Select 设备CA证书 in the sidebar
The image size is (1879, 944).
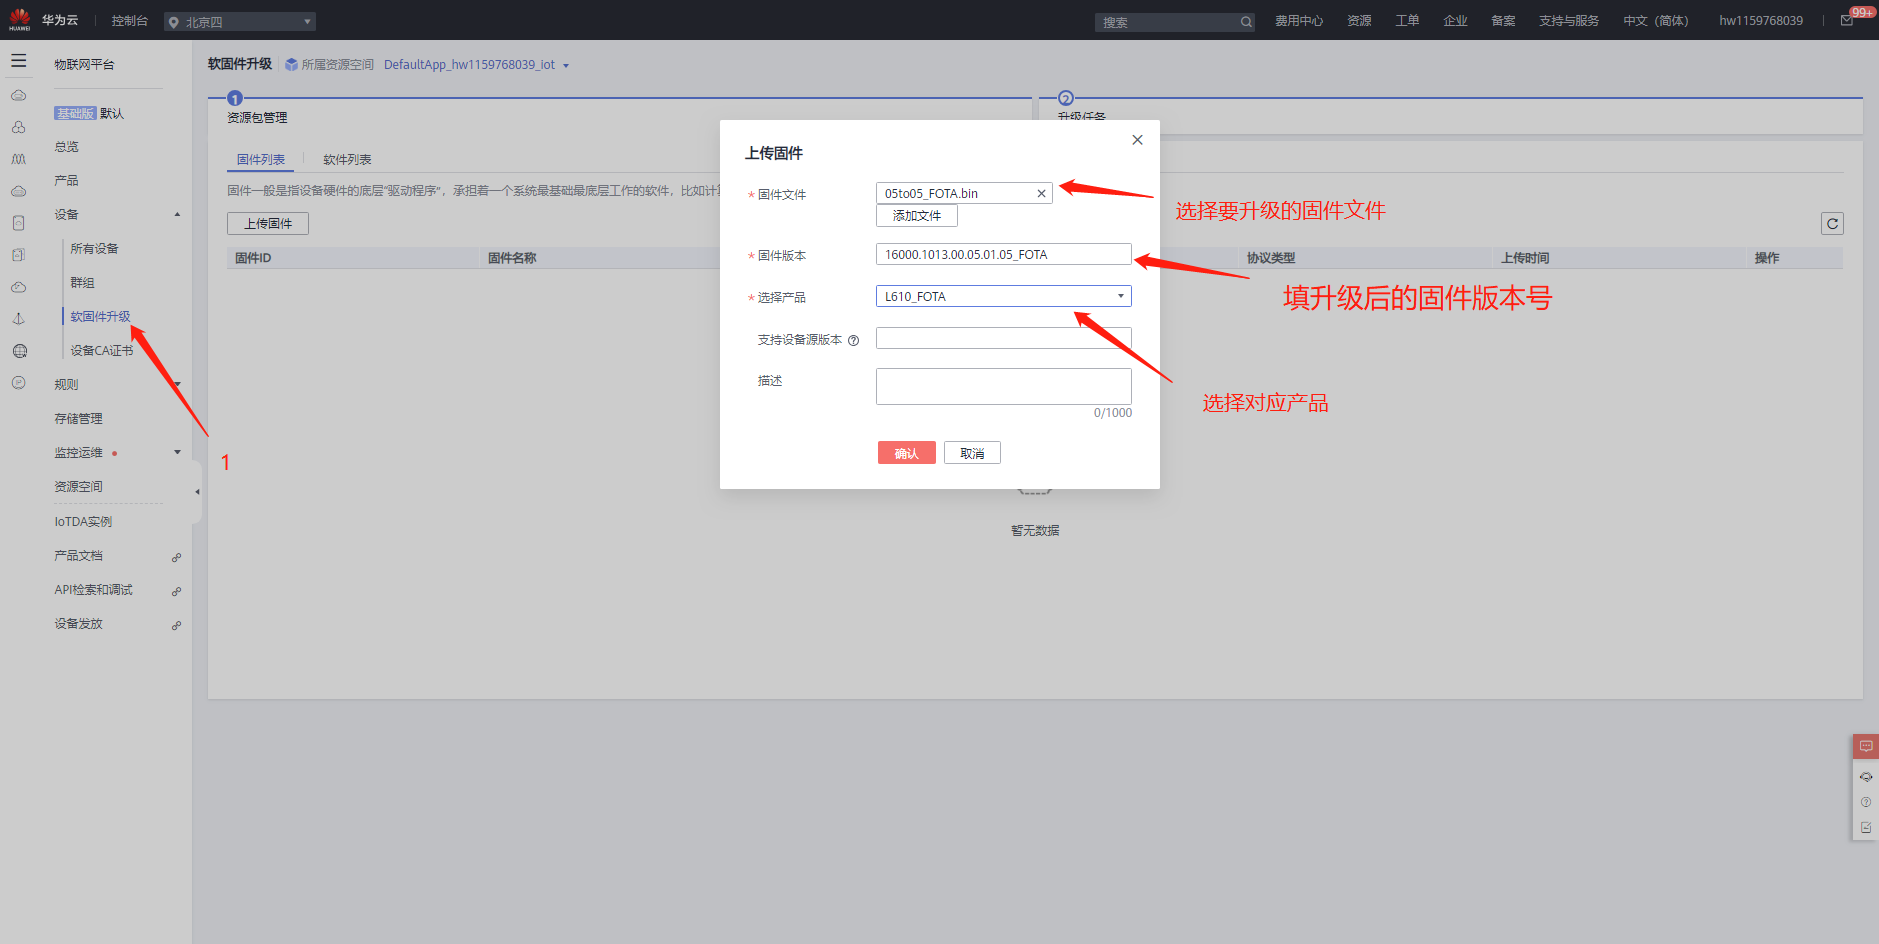(x=101, y=351)
